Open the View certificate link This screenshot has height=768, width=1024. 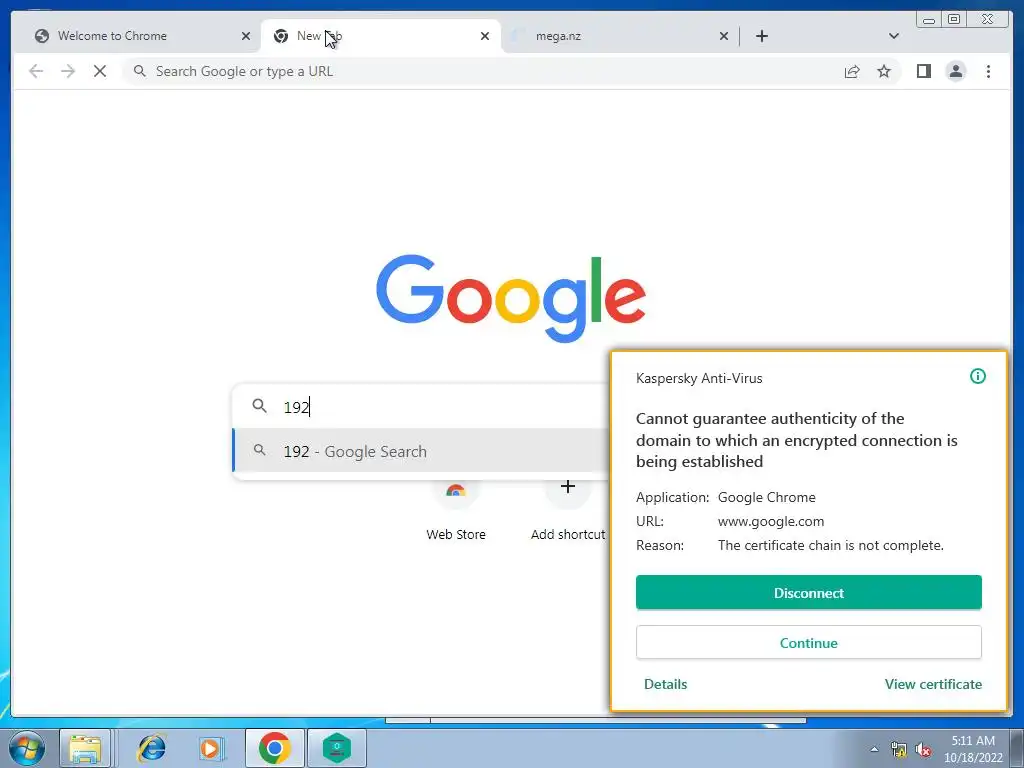tap(933, 684)
